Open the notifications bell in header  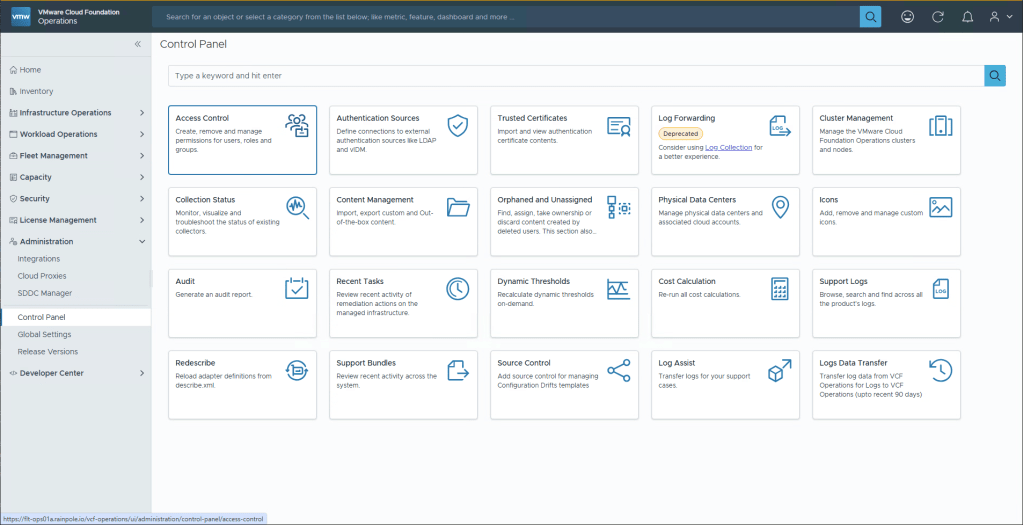click(x=967, y=17)
